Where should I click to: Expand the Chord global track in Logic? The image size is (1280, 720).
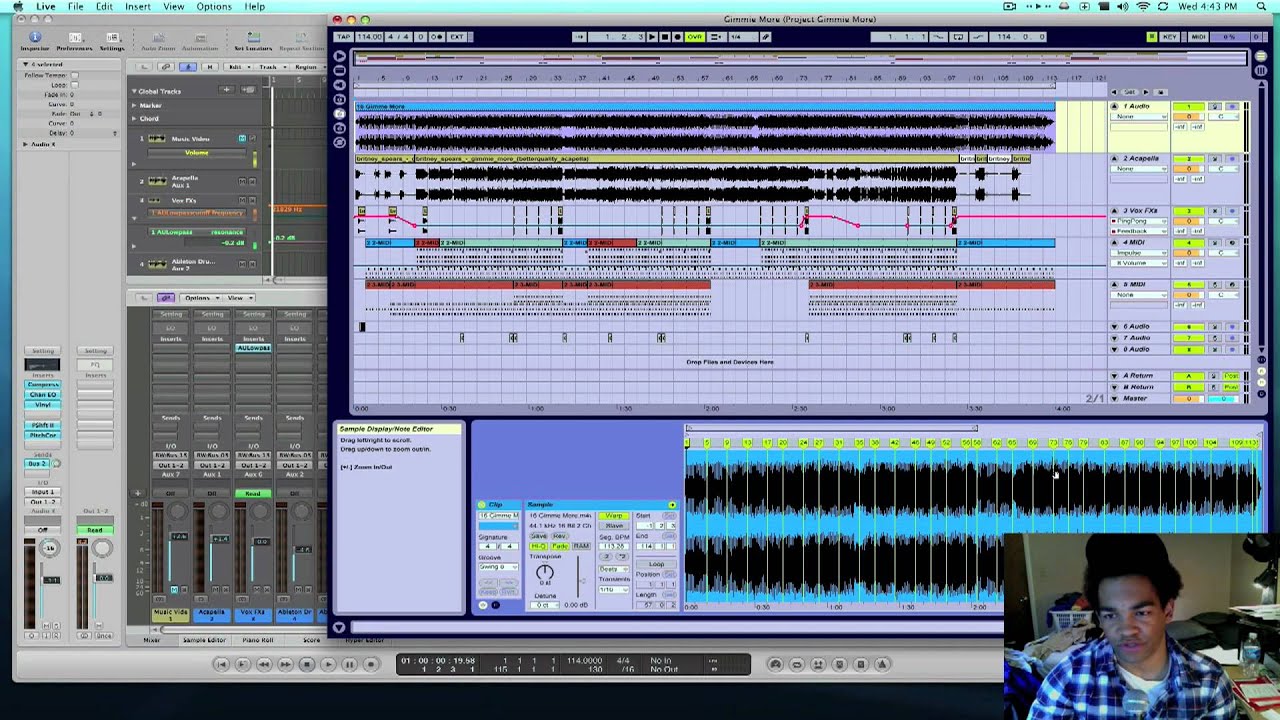pyautogui.click(x=134, y=119)
